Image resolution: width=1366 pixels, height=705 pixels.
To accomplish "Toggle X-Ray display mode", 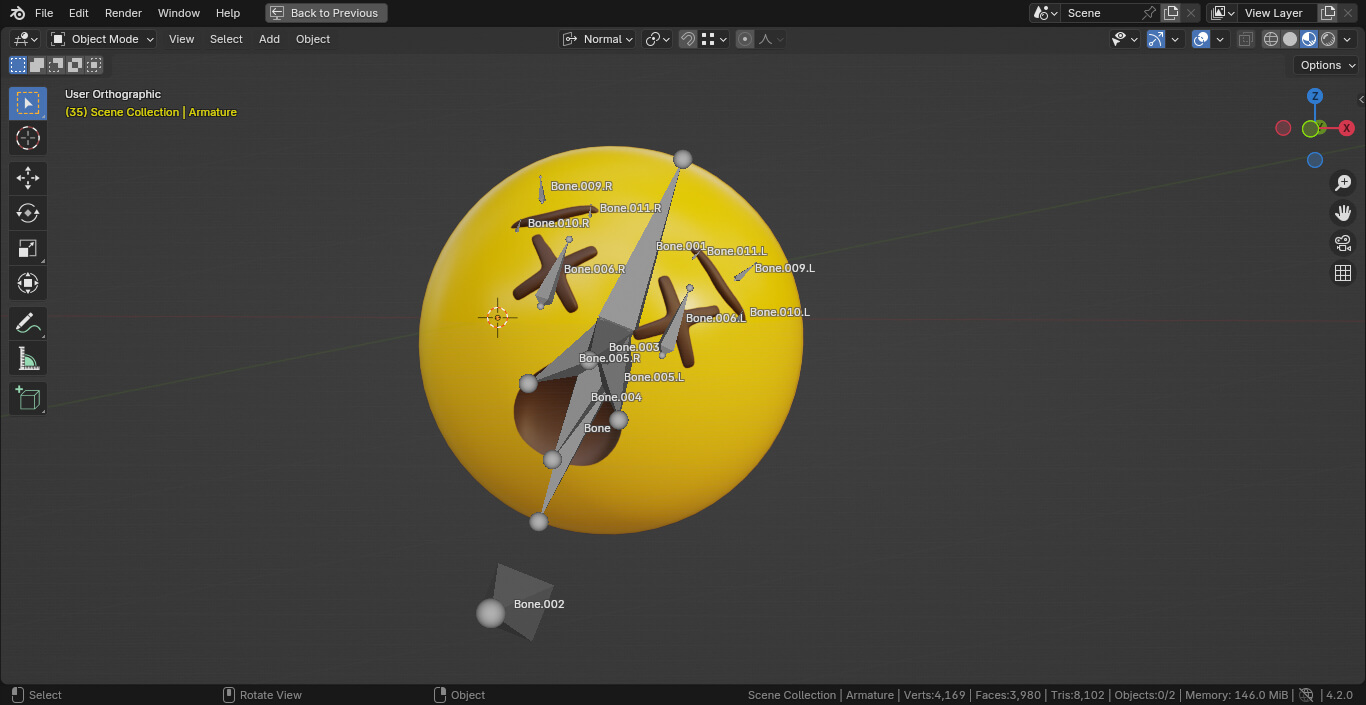I will click(1245, 39).
